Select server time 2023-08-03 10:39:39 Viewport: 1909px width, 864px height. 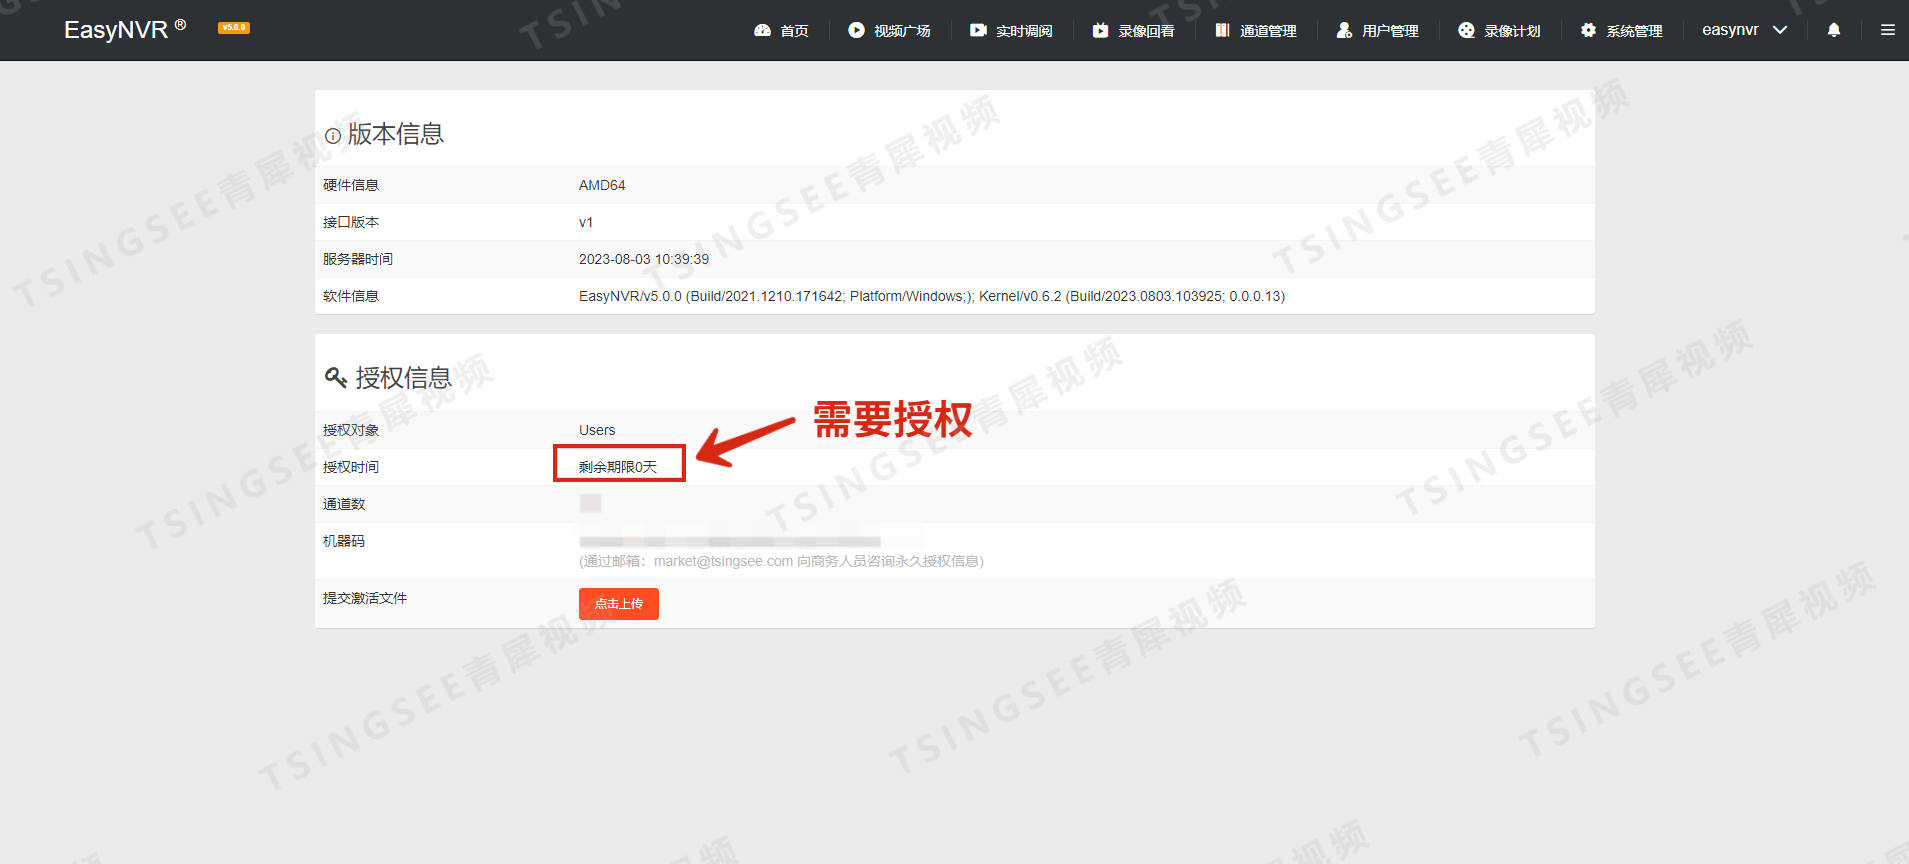point(644,259)
